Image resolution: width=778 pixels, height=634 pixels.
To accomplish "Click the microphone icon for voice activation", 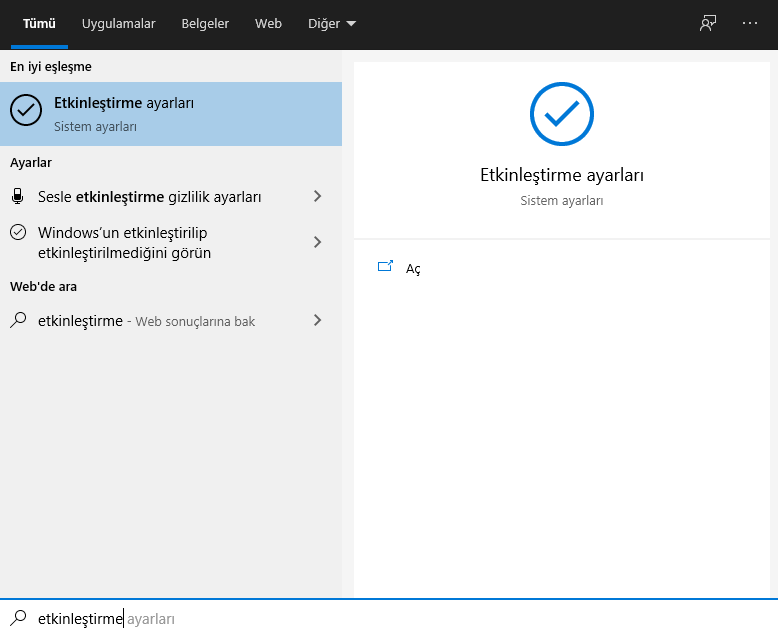I will [x=18, y=196].
